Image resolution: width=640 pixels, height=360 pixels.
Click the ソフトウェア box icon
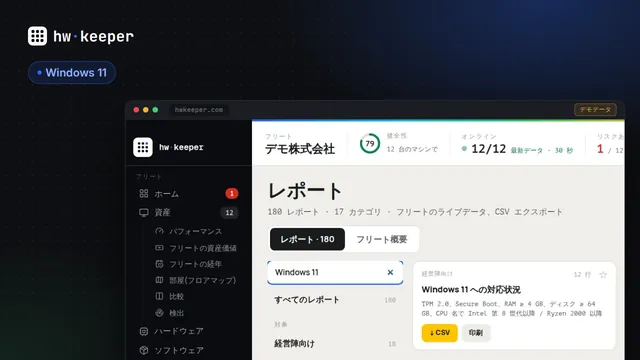pyautogui.click(x=144, y=351)
